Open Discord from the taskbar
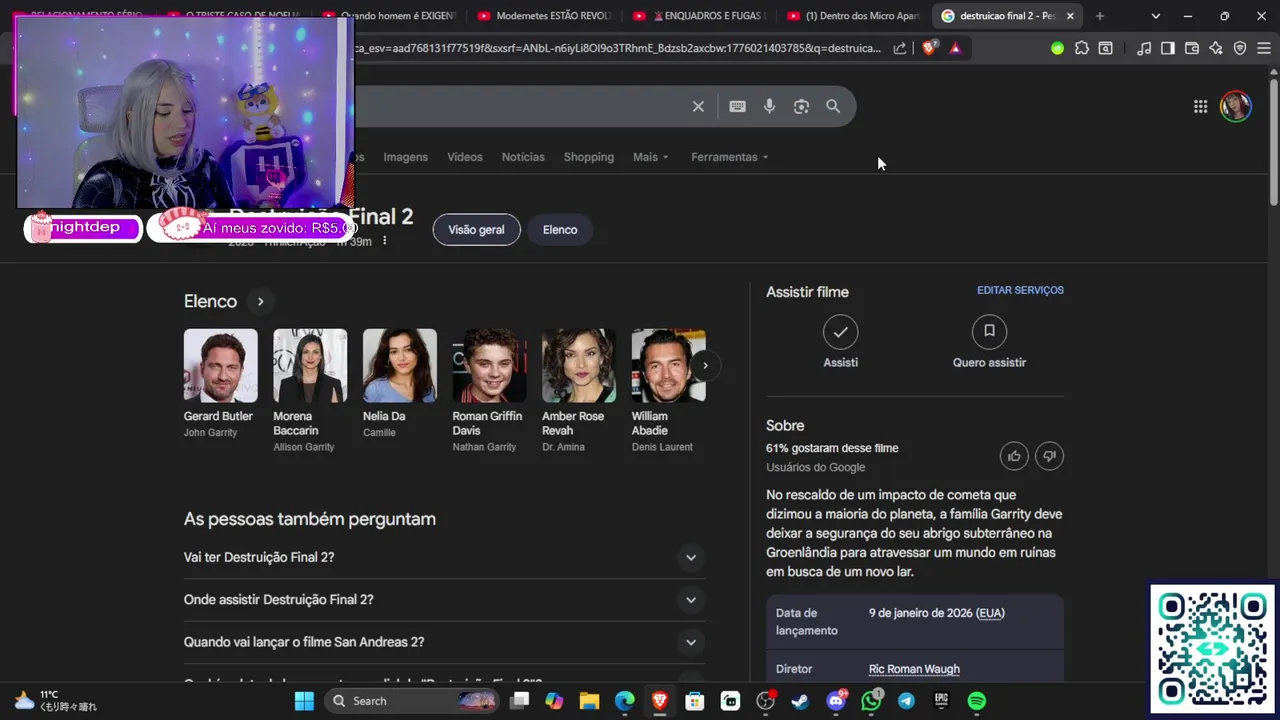 (836, 701)
